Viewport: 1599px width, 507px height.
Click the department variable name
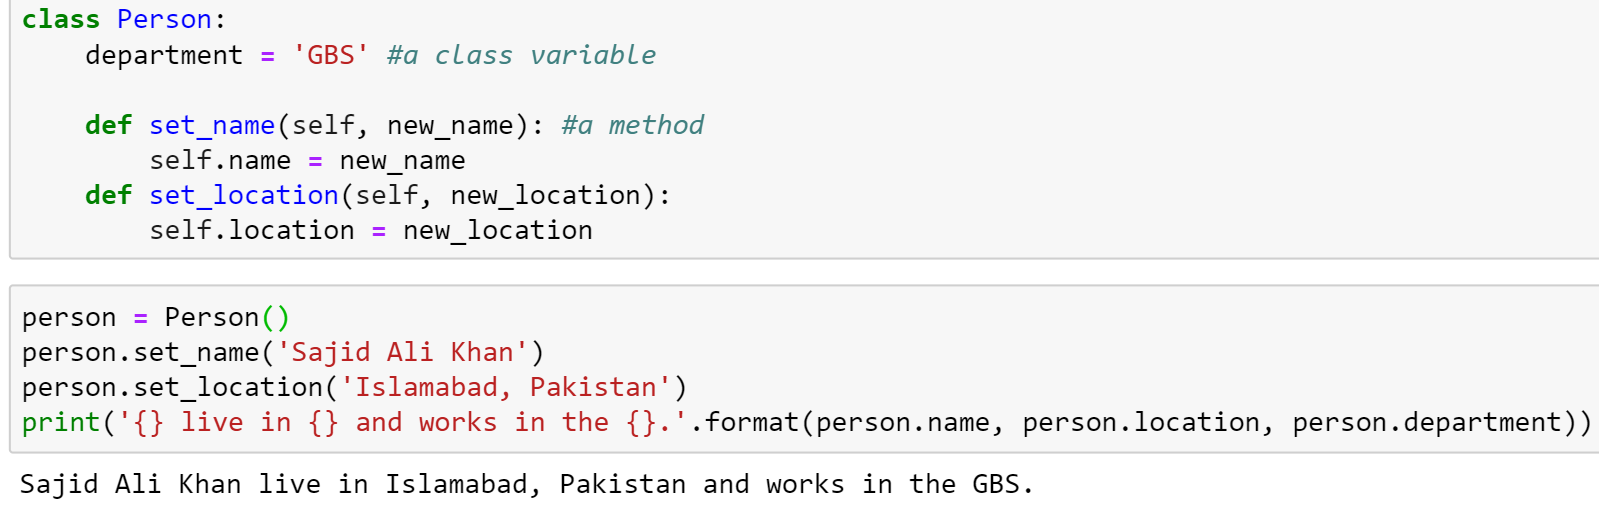(164, 55)
